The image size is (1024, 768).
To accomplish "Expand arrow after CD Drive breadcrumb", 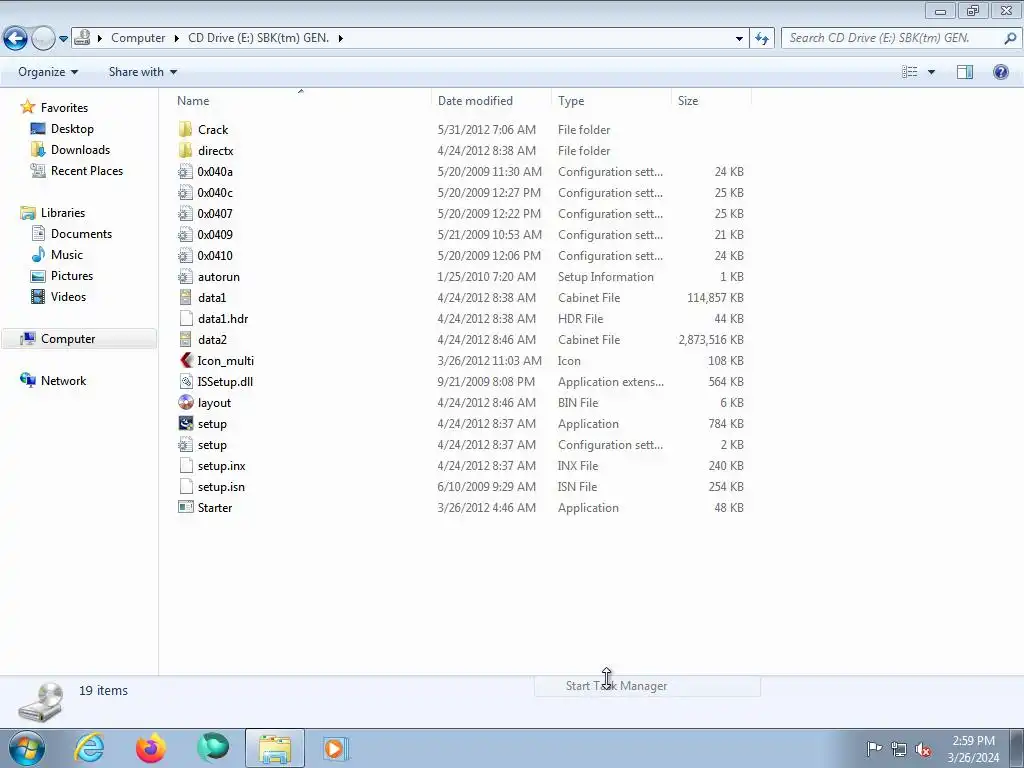I will 341,39.
